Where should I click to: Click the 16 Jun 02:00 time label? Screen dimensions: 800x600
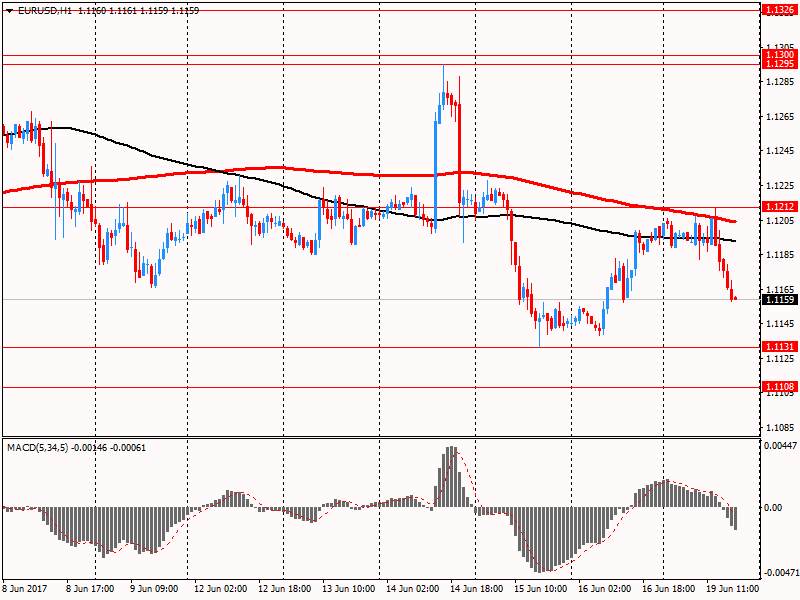click(605, 588)
